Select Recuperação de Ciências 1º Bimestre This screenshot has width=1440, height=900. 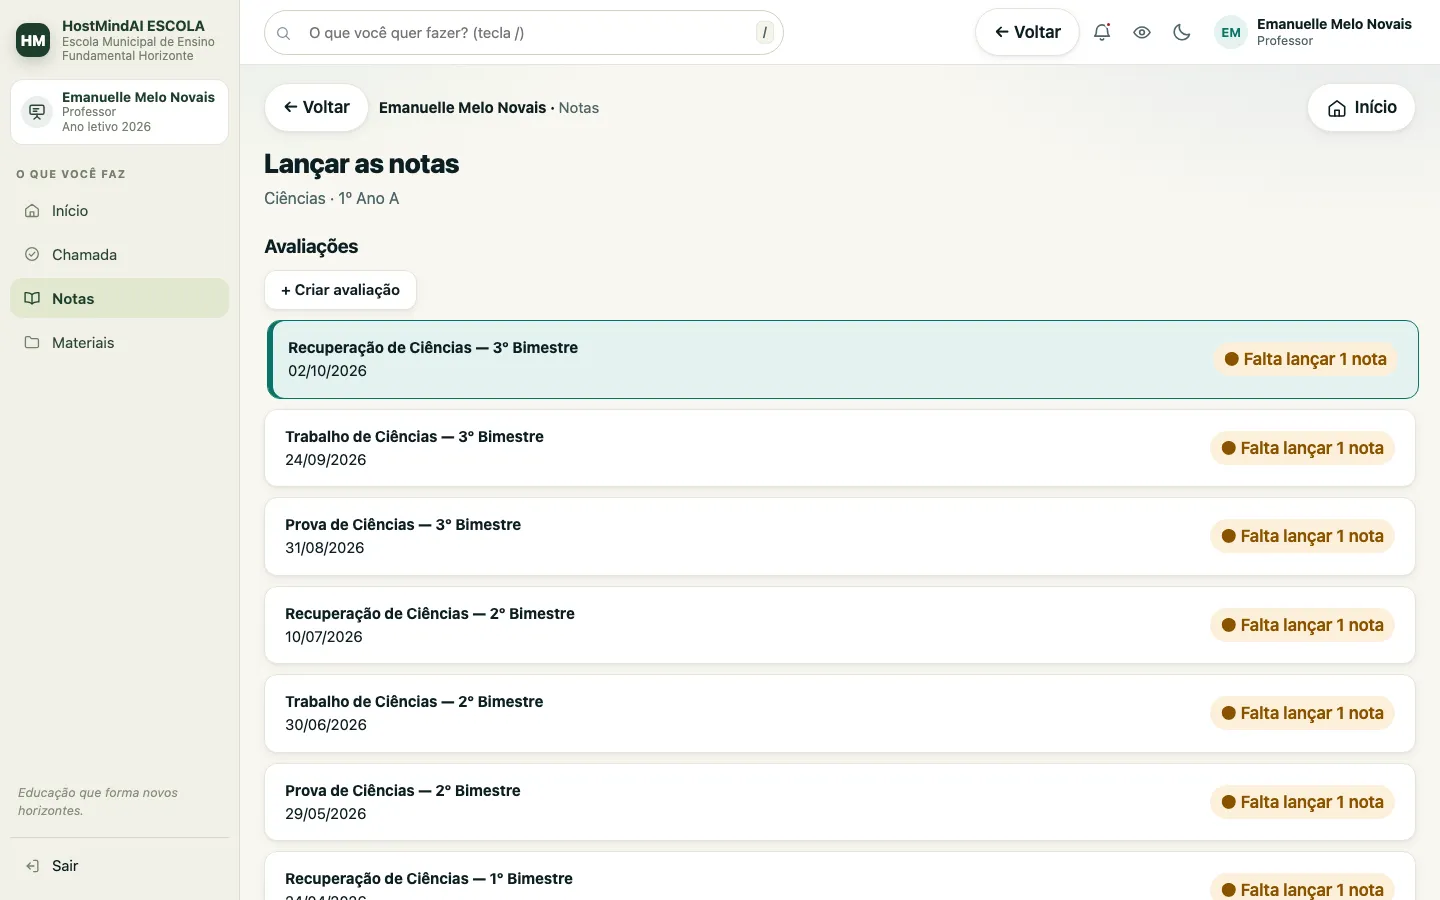(840, 877)
